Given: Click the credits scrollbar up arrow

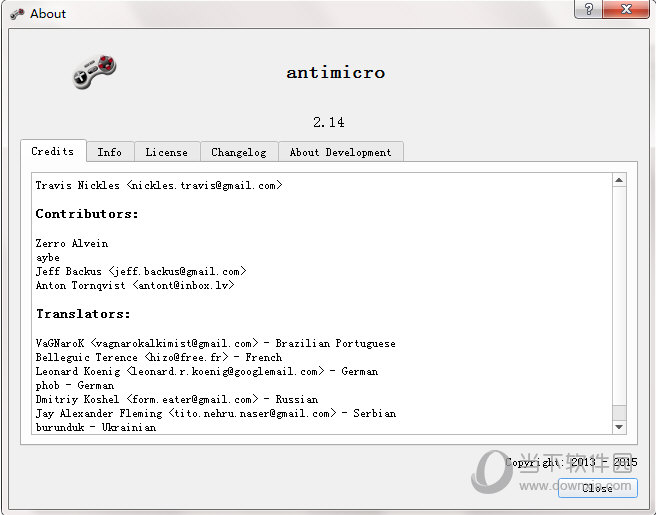Looking at the screenshot, I should click(619, 180).
